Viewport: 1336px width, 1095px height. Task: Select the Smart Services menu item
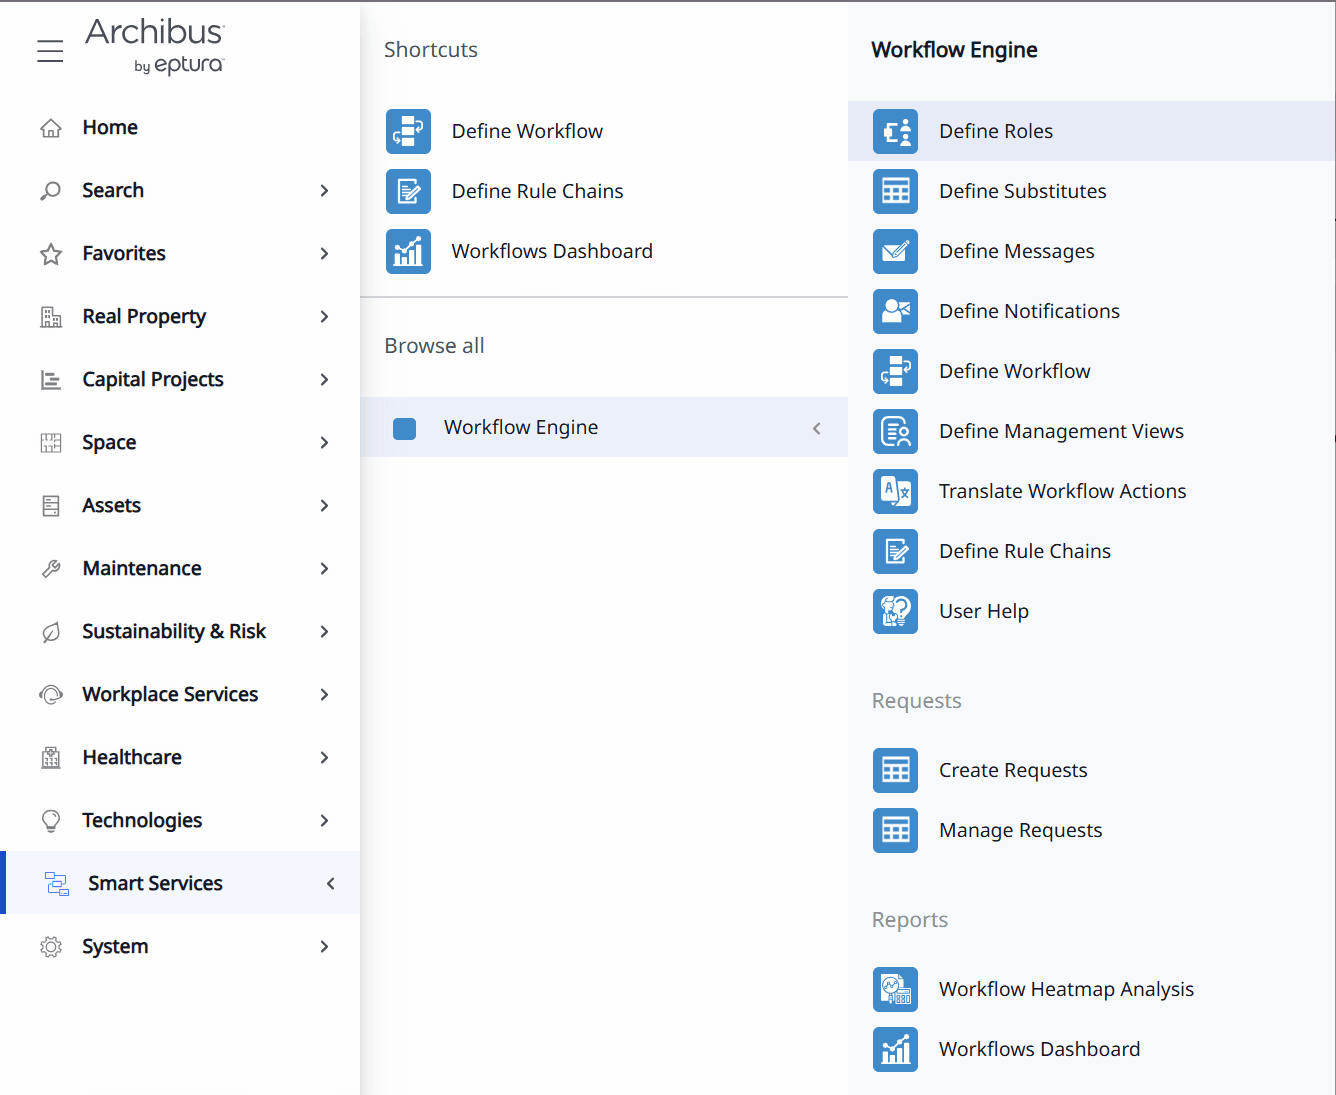pyautogui.click(x=180, y=883)
